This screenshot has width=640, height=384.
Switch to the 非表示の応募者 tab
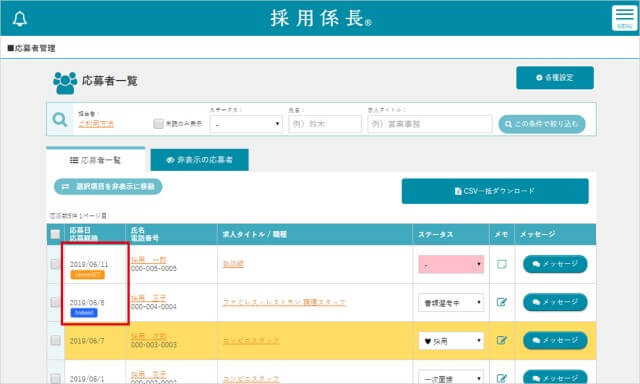[200, 160]
